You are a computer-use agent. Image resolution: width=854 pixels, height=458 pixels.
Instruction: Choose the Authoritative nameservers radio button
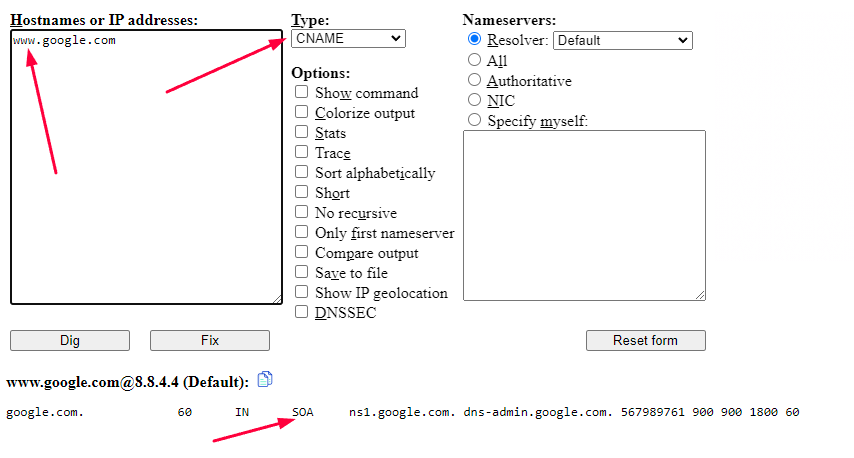pyautogui.click(x=474, y=80)
